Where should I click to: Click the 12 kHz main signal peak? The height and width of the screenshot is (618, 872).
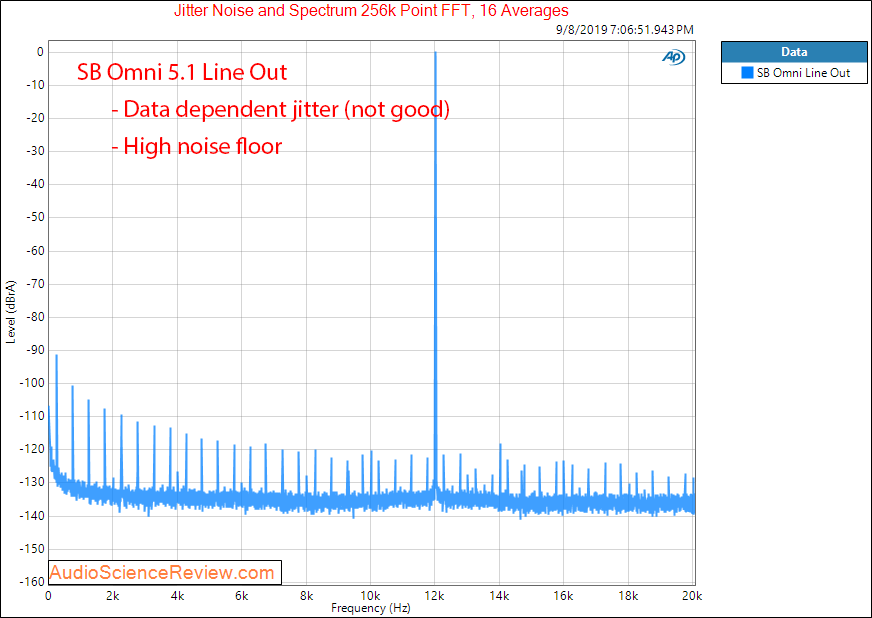coord(435,273)
